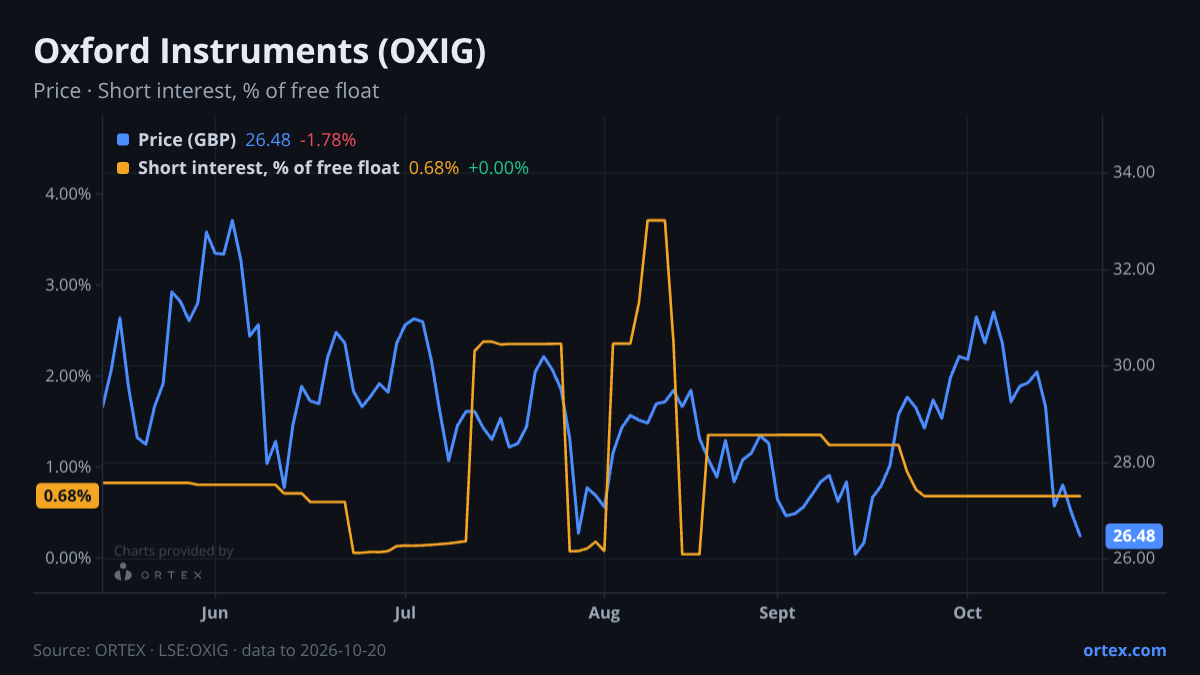This screenshot has height=675, width=1200.
Task: Click the Oct x-axis label
Action: tap(967, 612)
